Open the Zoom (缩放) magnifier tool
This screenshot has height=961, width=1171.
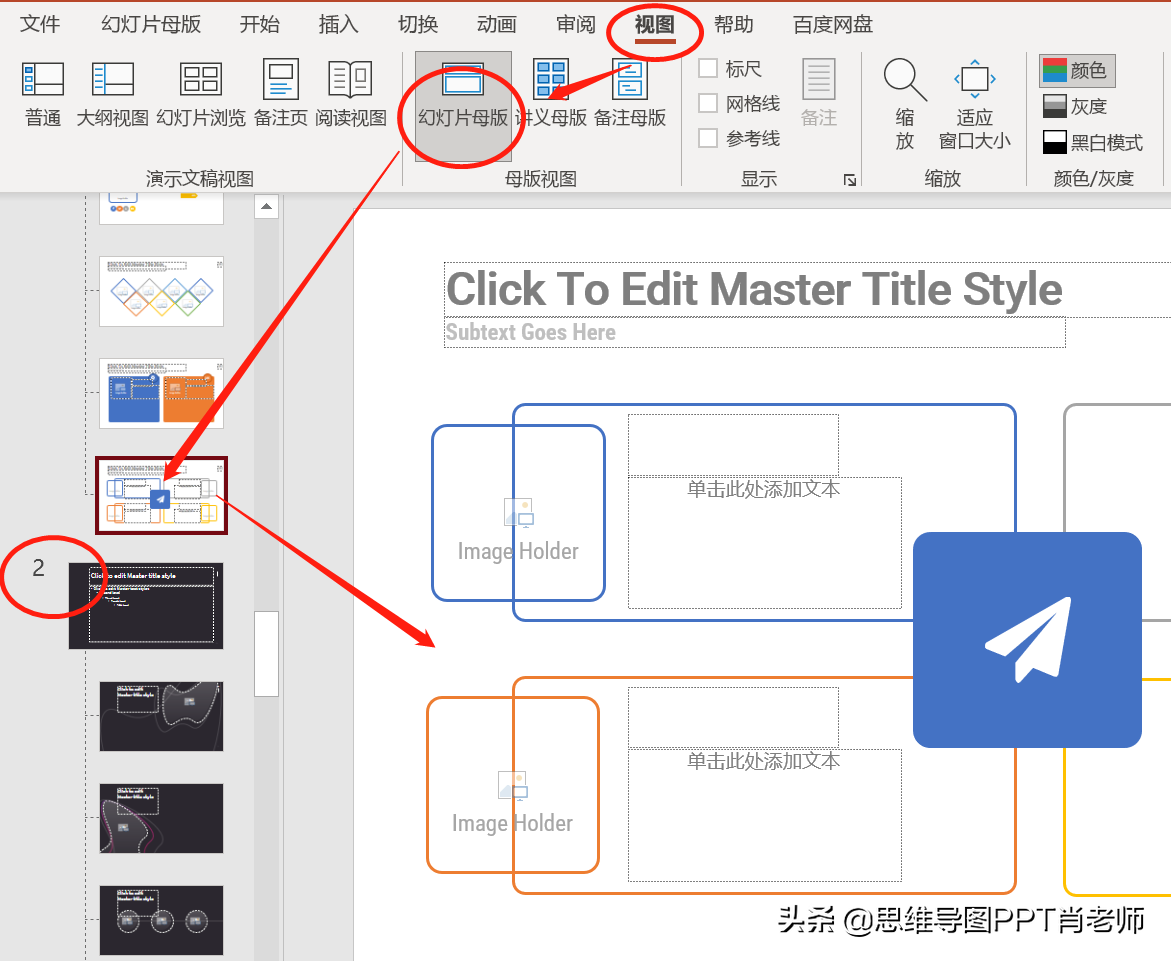pyautogui.click(x=905, y=105)
